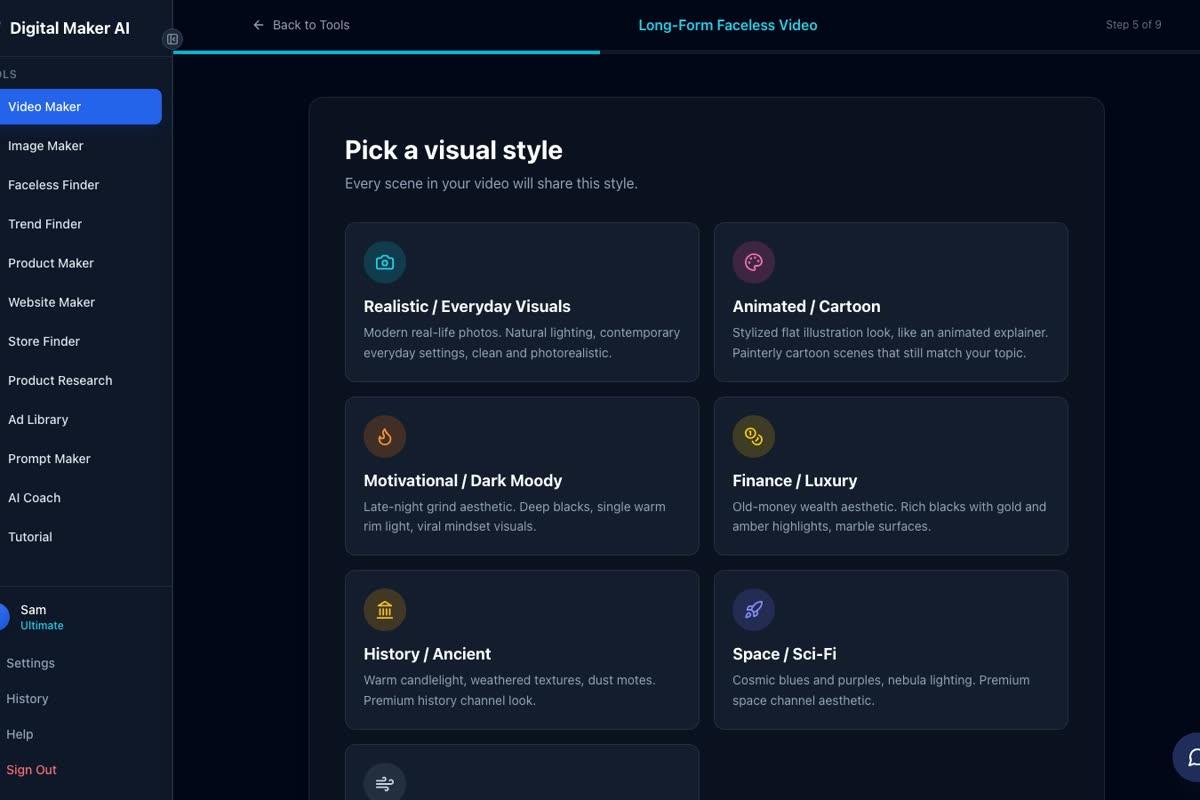The height and width of the screenshot is (800, 1200).
Task: Click the Pick a visual style heading
Action: [454, 150]
